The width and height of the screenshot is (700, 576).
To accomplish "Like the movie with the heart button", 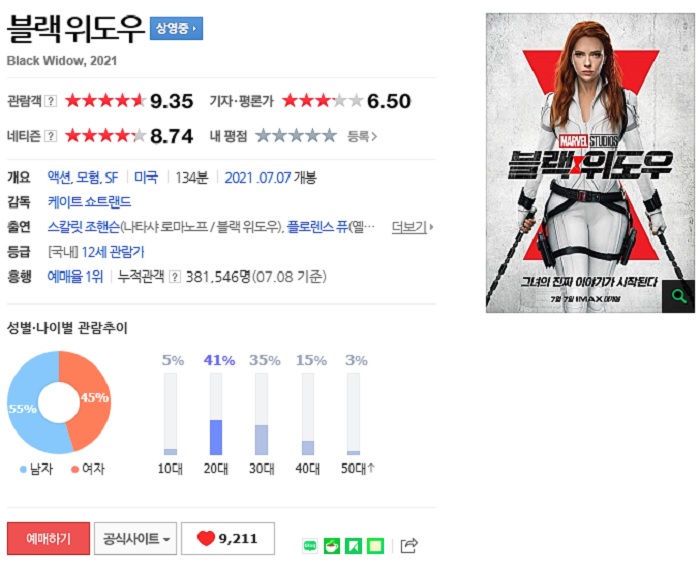I will tap(228, 538).
